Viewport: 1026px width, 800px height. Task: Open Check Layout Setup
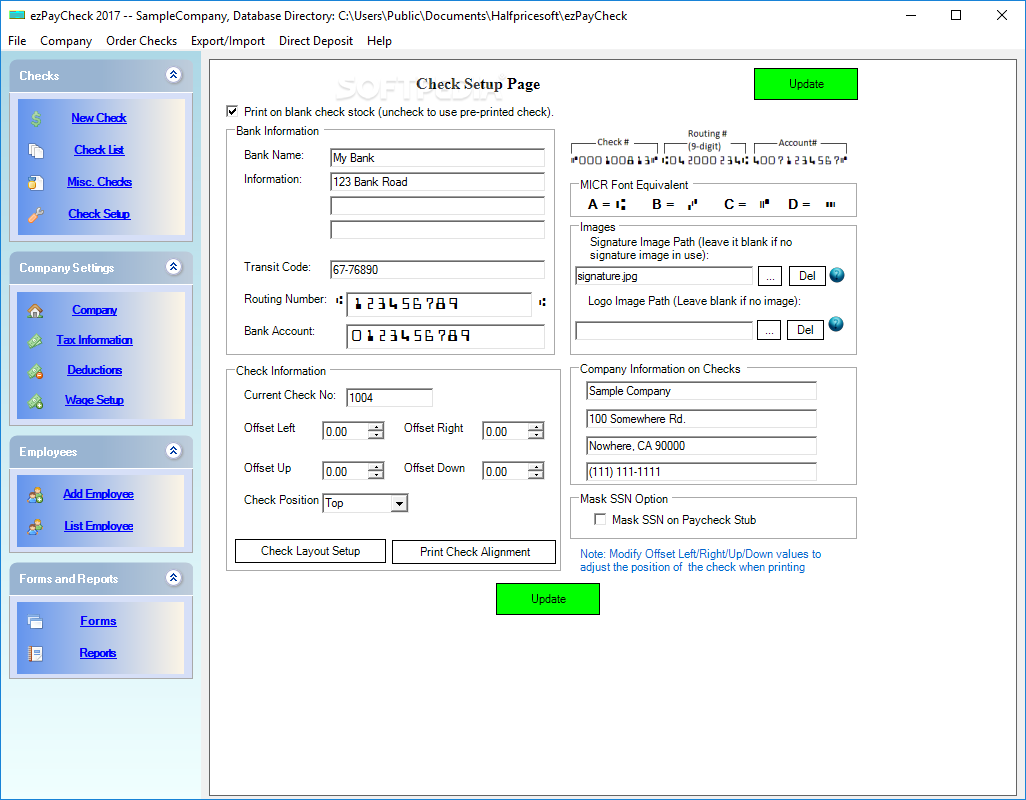coord(310,551)
